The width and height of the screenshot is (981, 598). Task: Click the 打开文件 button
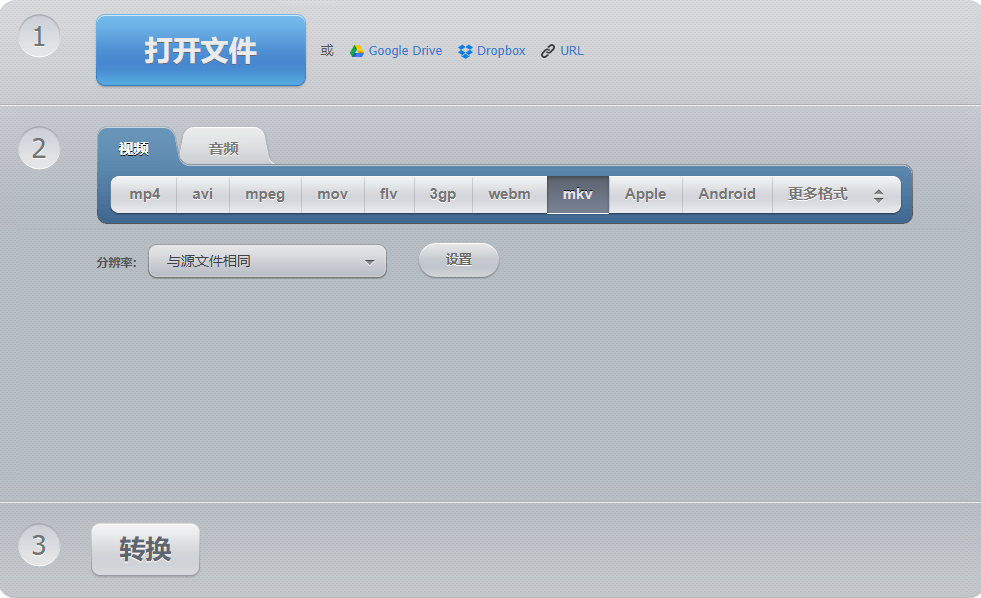200,50
